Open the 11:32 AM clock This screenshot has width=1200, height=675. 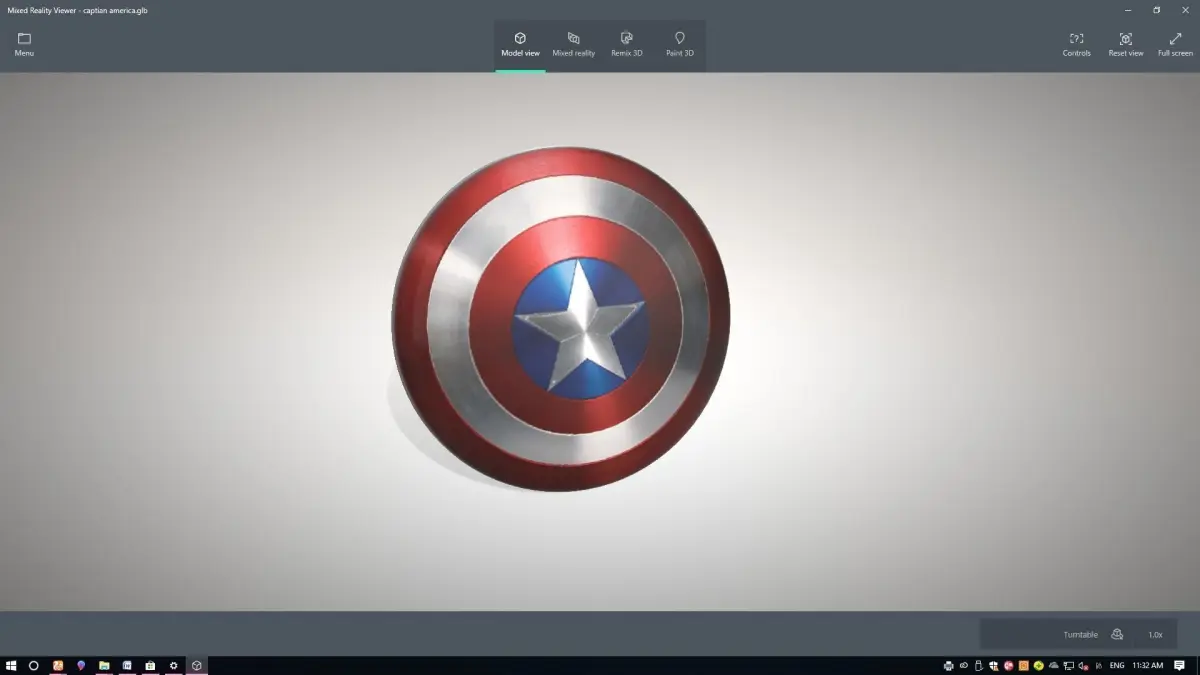pyautogui.click(x=1148, y=665)
